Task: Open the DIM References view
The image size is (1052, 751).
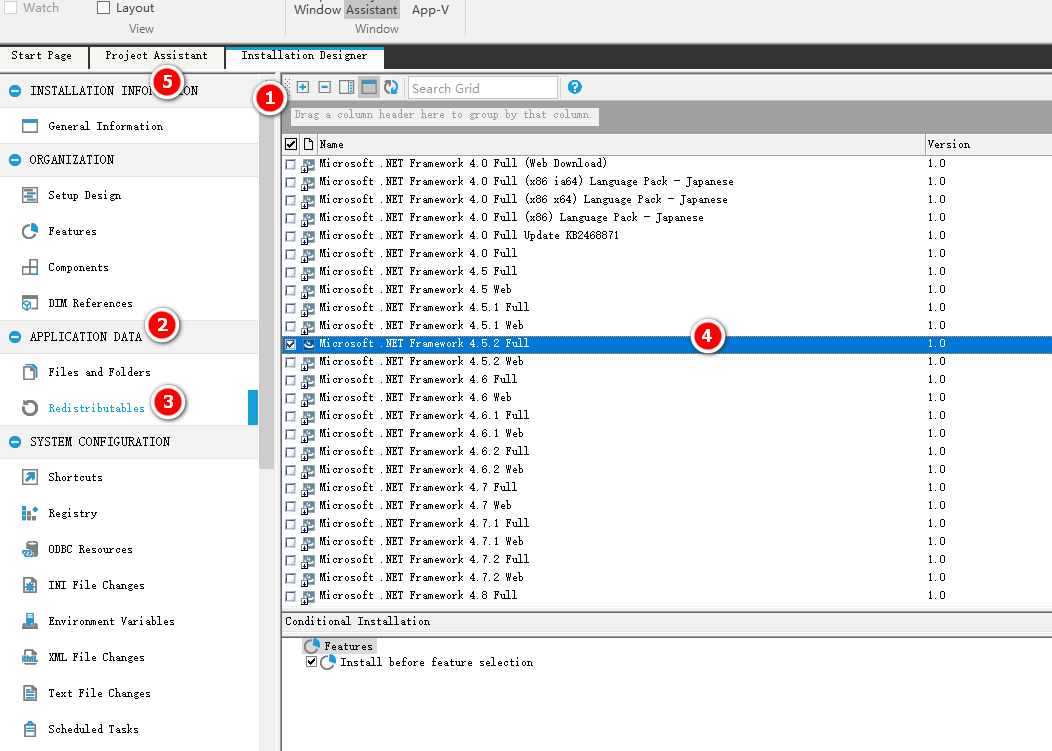Action: coord(90,303)
